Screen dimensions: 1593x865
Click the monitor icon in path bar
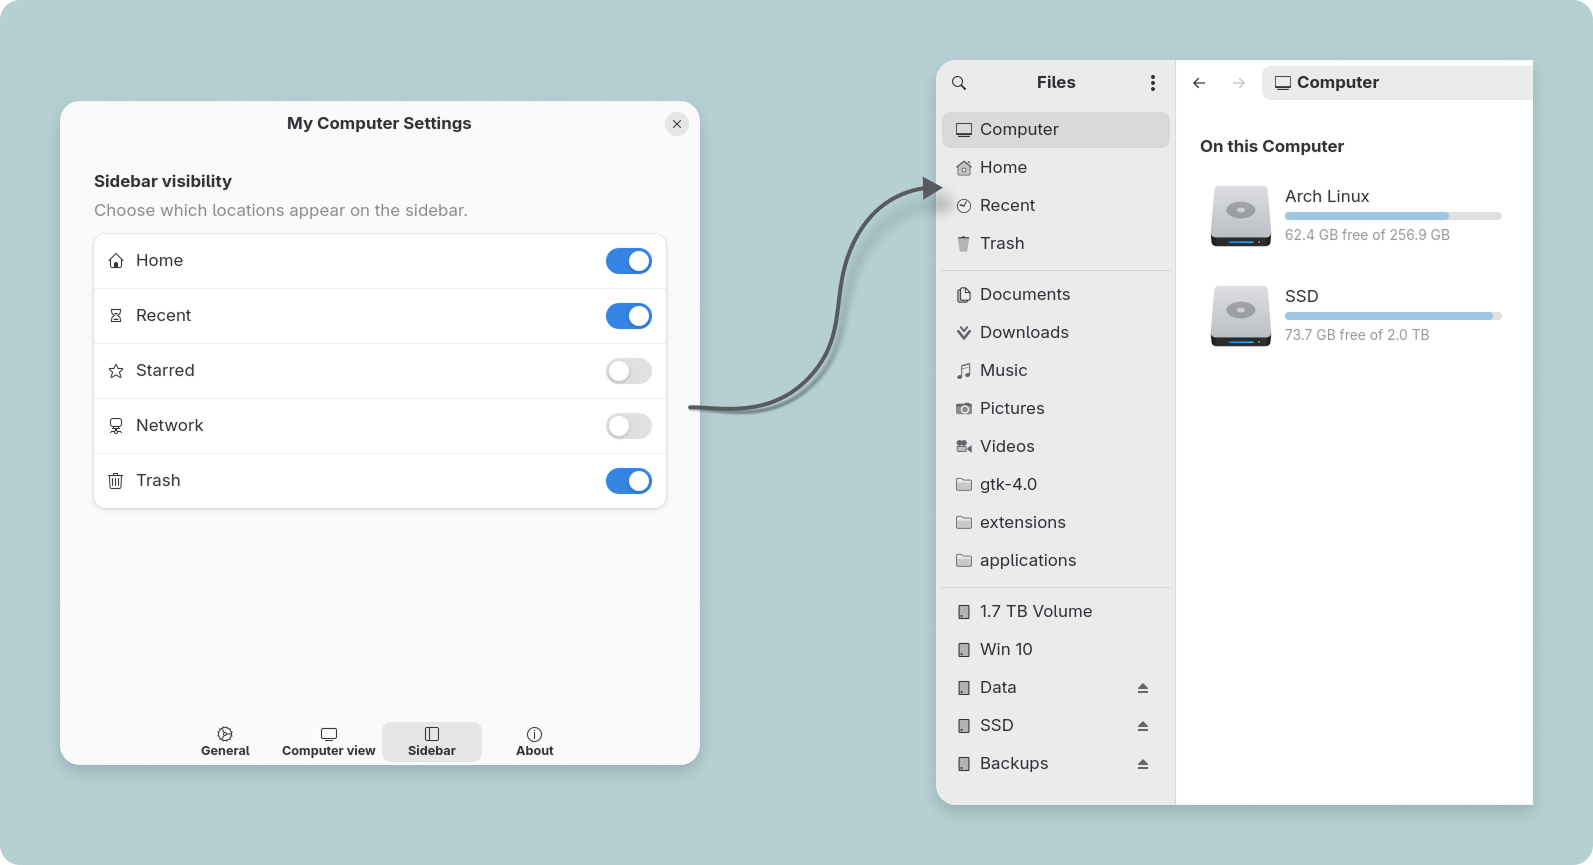(1283, 83)
